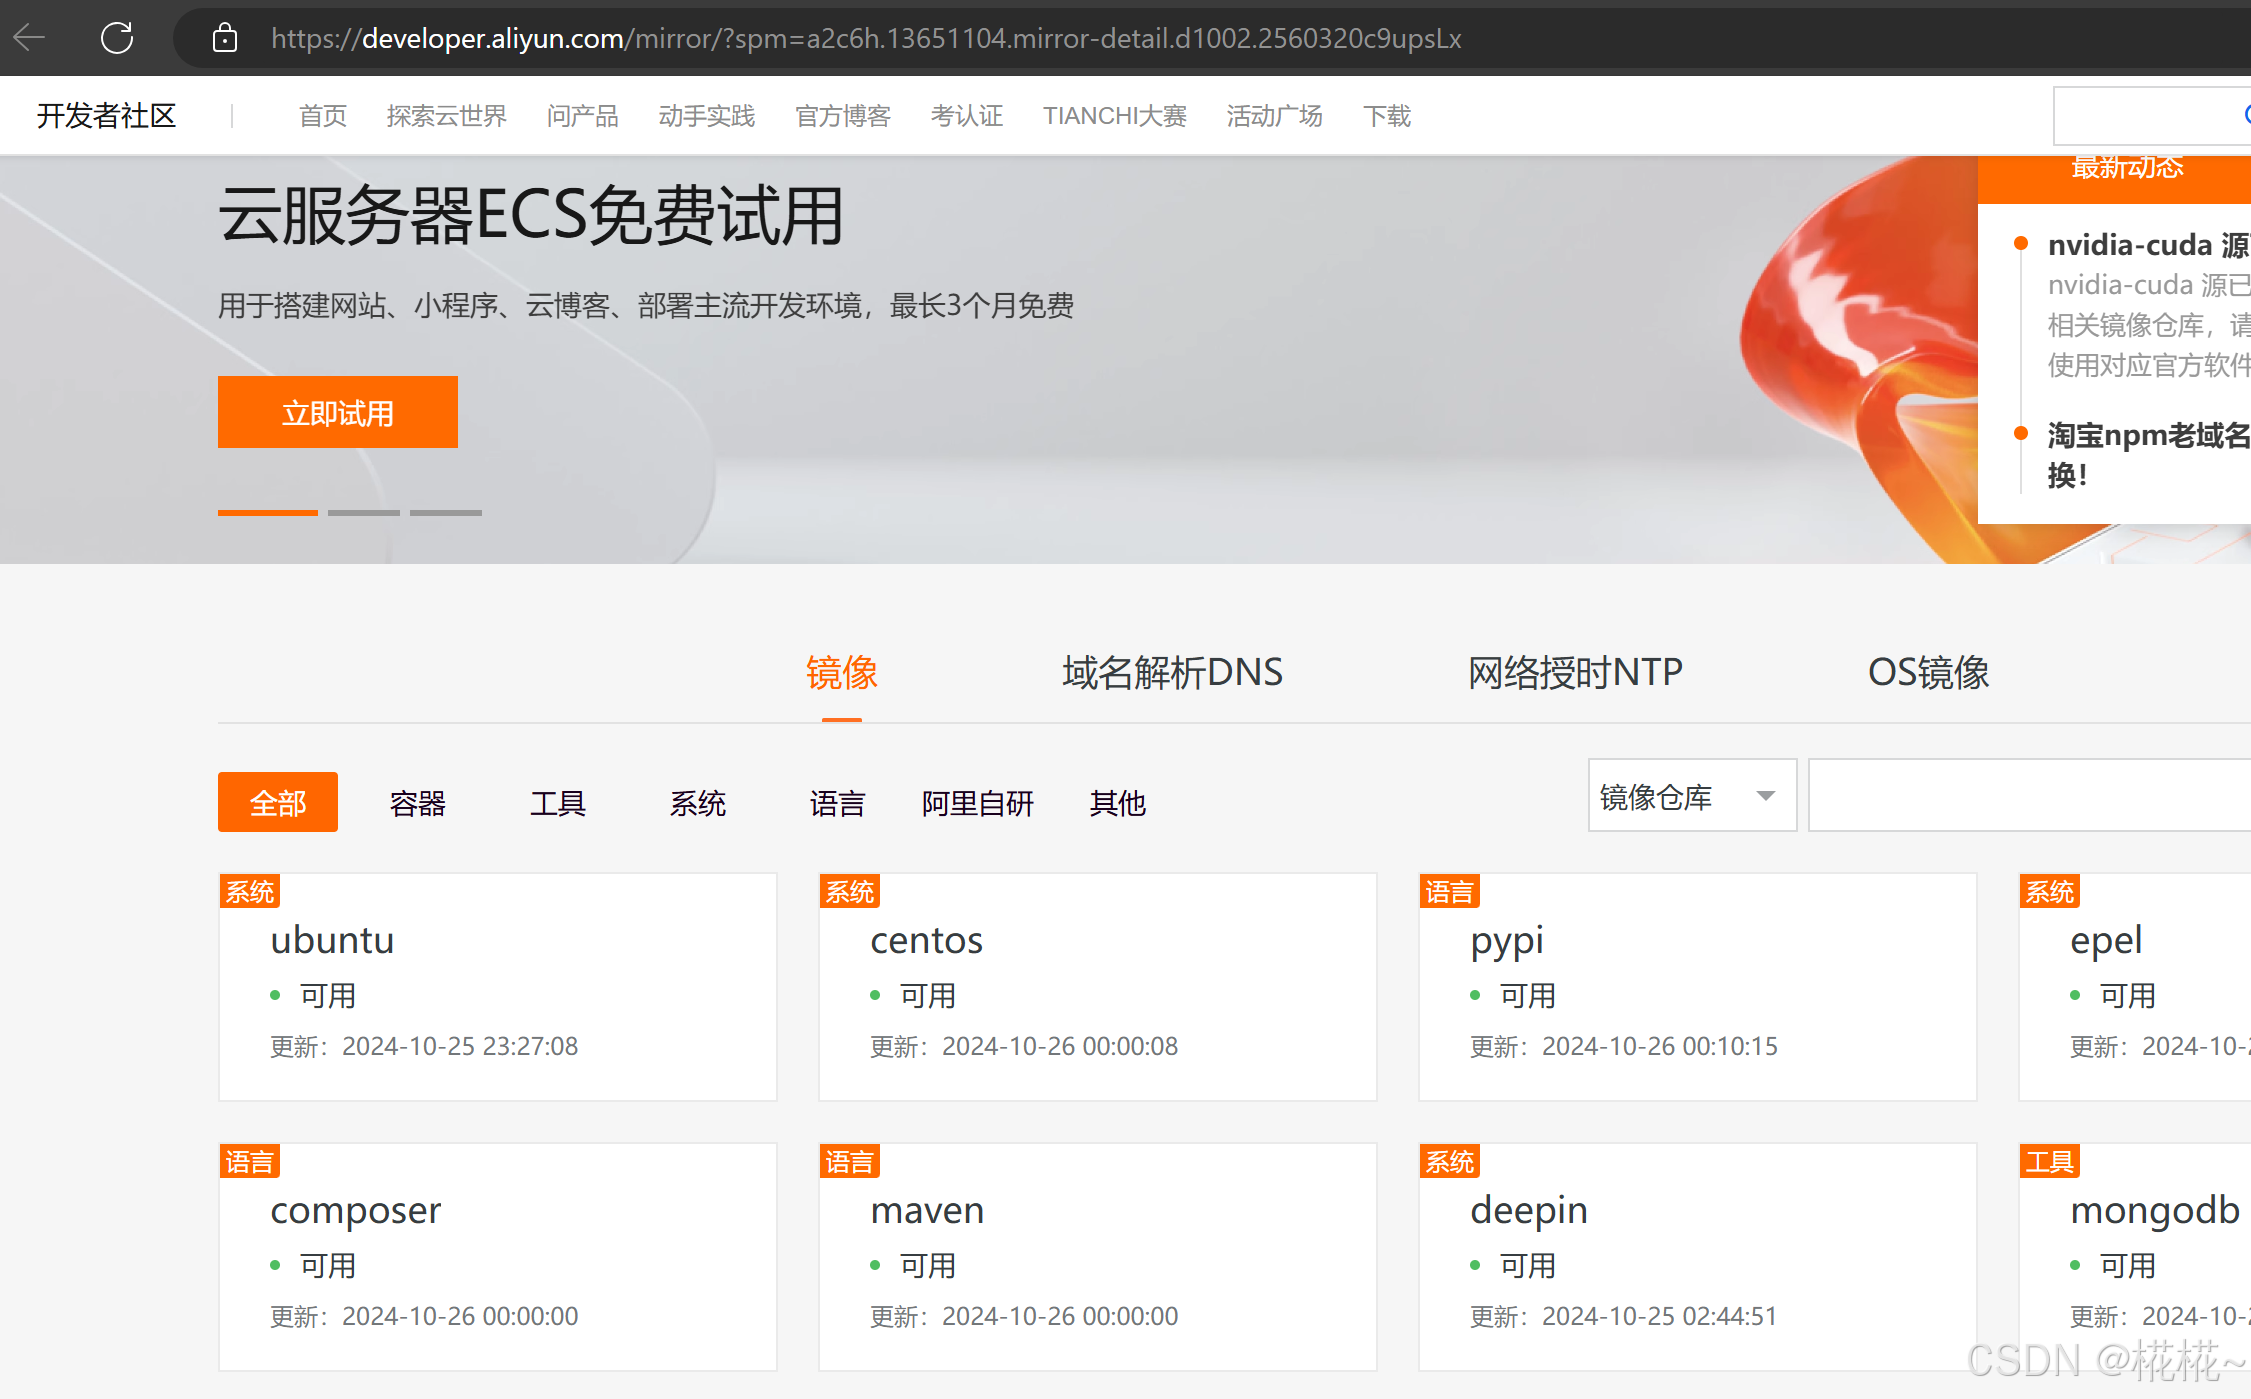
Task: Switch to the 域名解析DNS tab
Action: pyautogui.click(x=1172, y=672)
